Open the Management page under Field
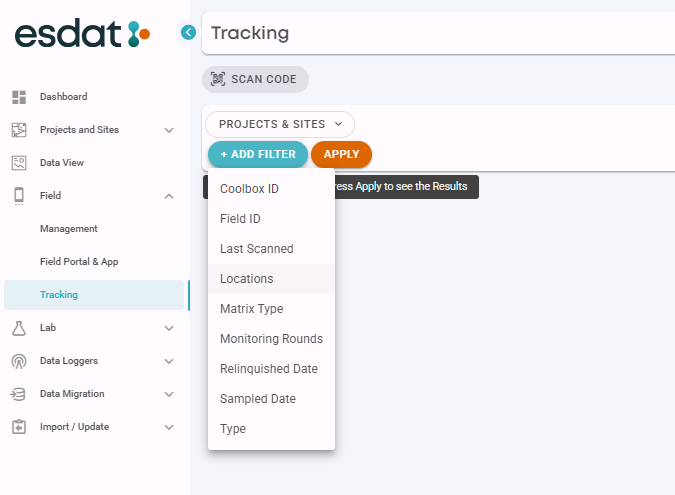675x495 pixels. pos(69,229)
